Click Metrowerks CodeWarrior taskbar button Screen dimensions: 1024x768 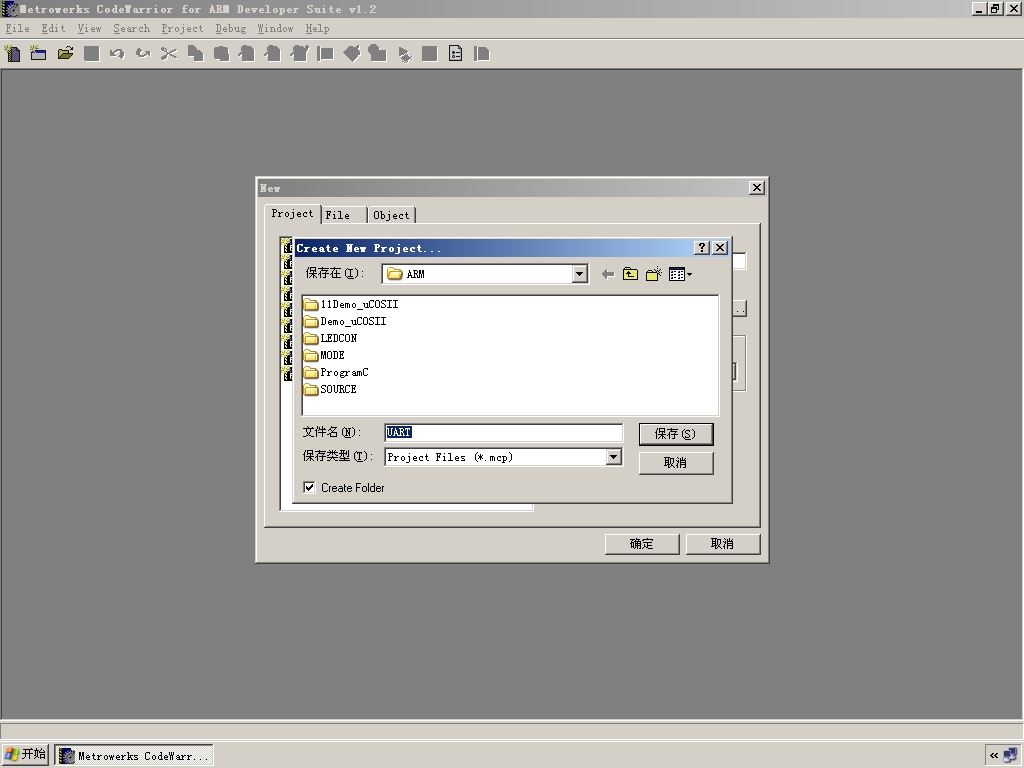tap(134, 756)
